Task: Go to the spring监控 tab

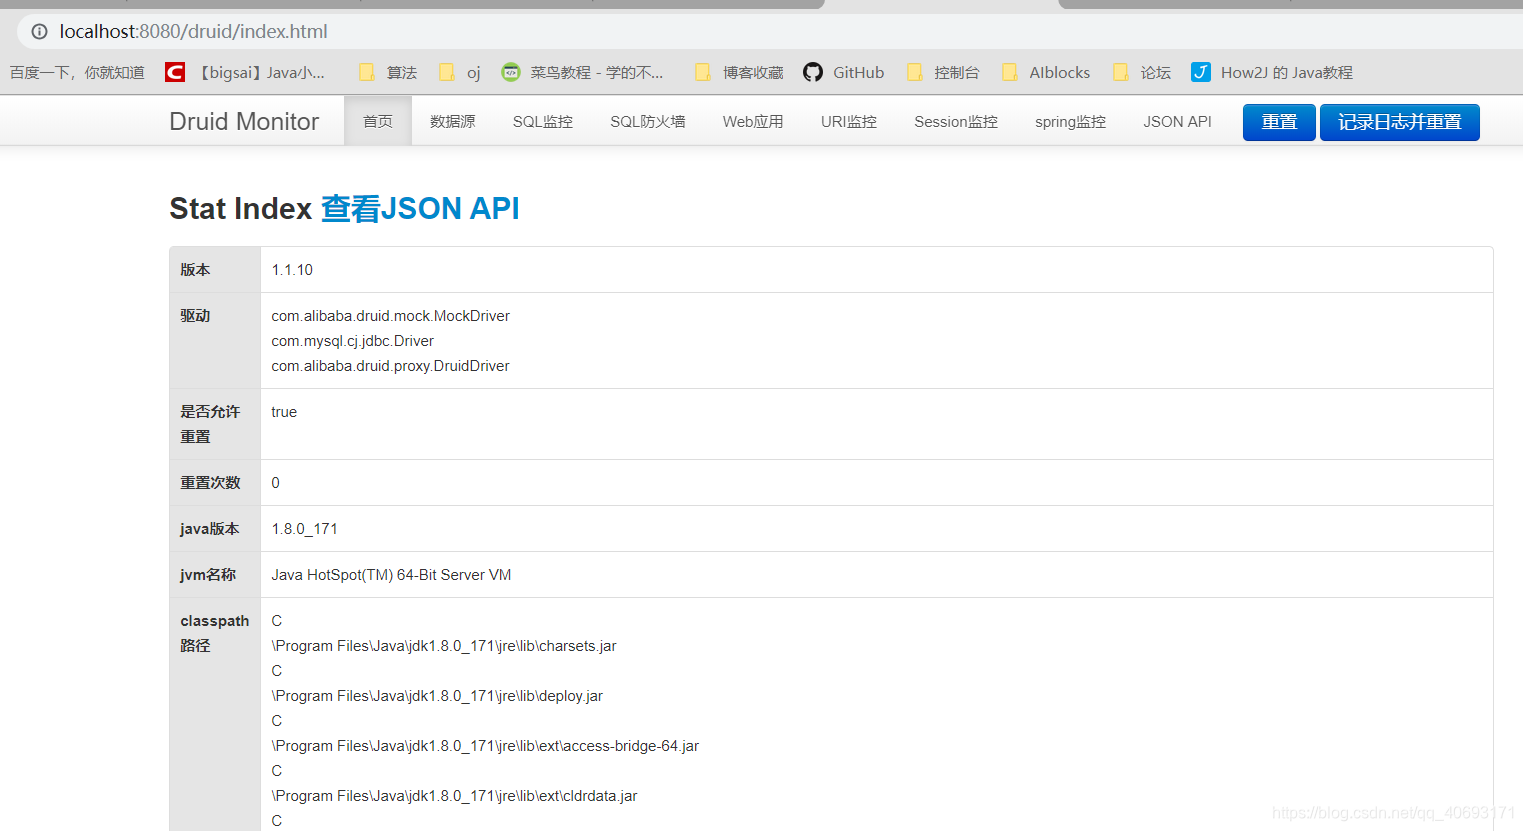Action: coord(1071,121)
